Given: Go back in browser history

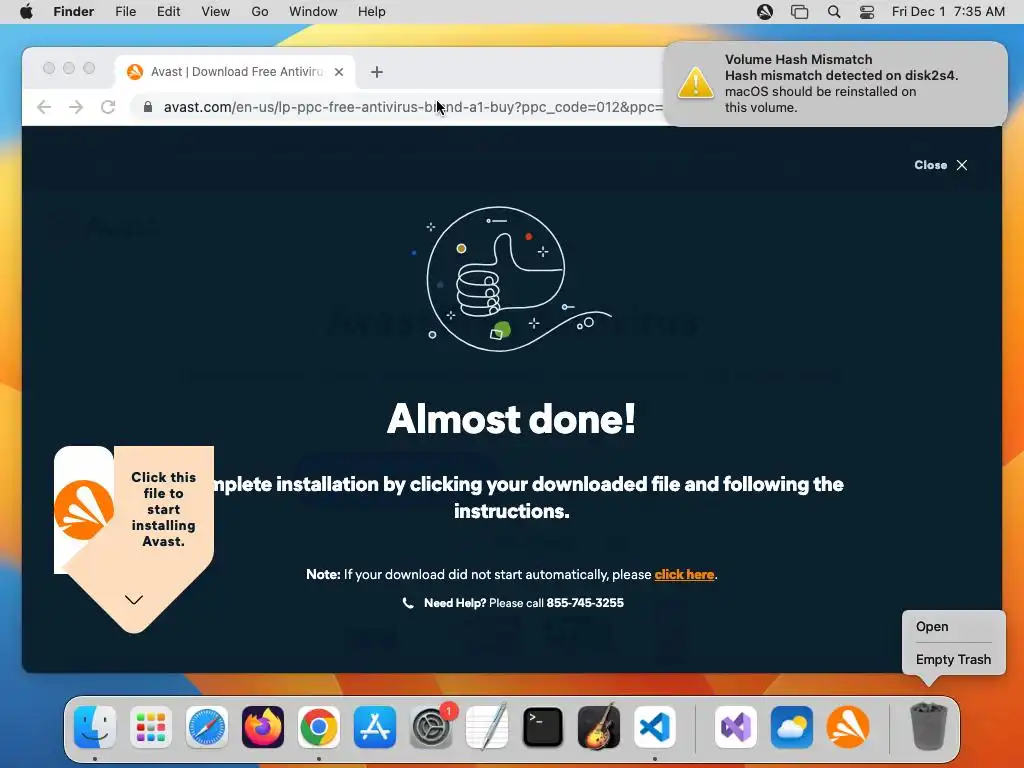Looking at the screenshot, I should coord(44,107).
